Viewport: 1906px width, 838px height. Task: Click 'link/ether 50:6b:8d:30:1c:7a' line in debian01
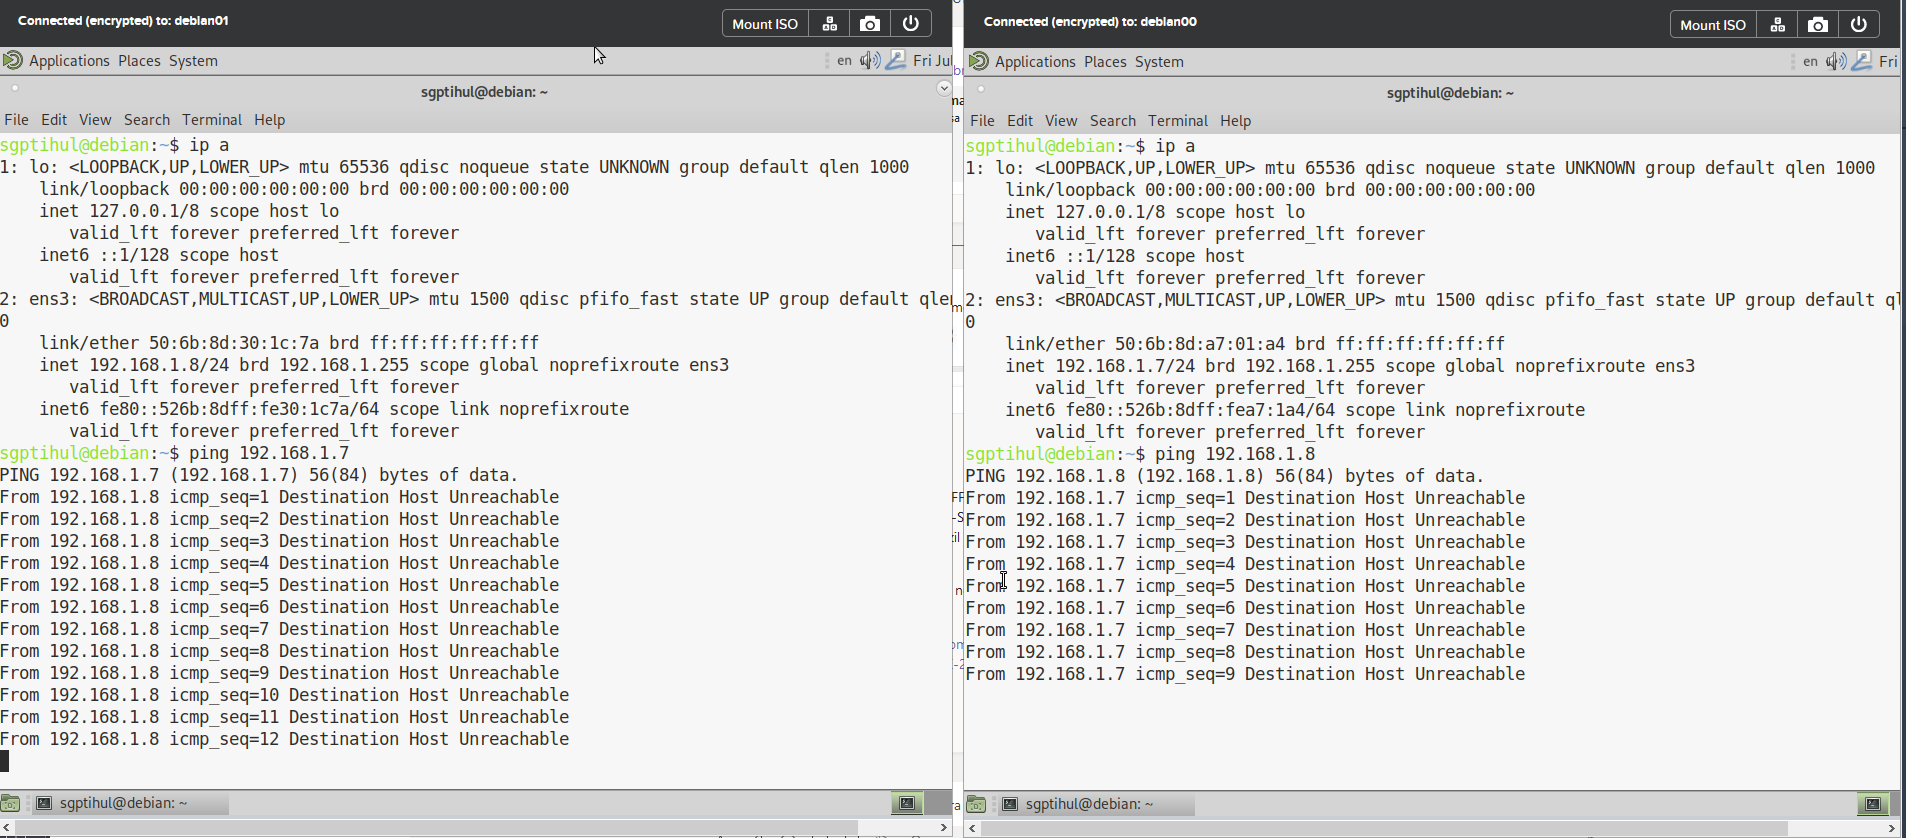pyautogui.click(x=289, y=343)
